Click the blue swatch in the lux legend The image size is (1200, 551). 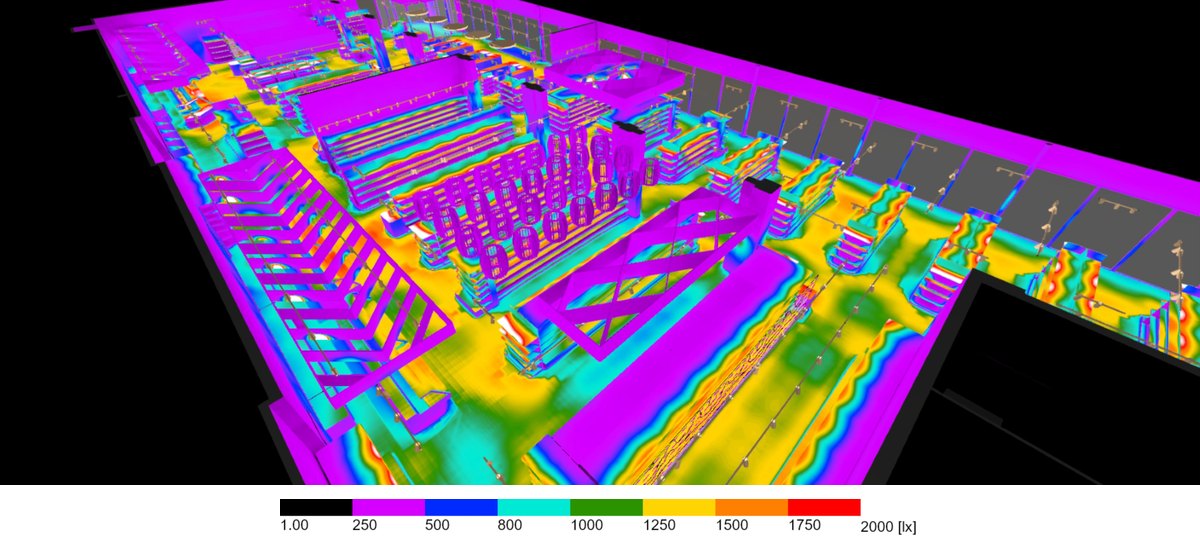click(461, 507)
